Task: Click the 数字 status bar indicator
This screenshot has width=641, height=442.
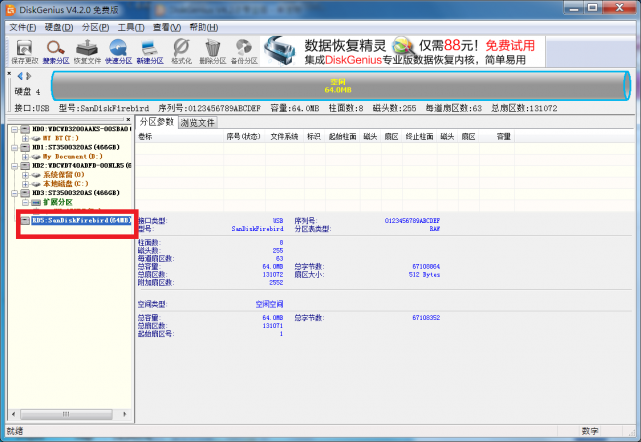Action: (x=590, y=431)
